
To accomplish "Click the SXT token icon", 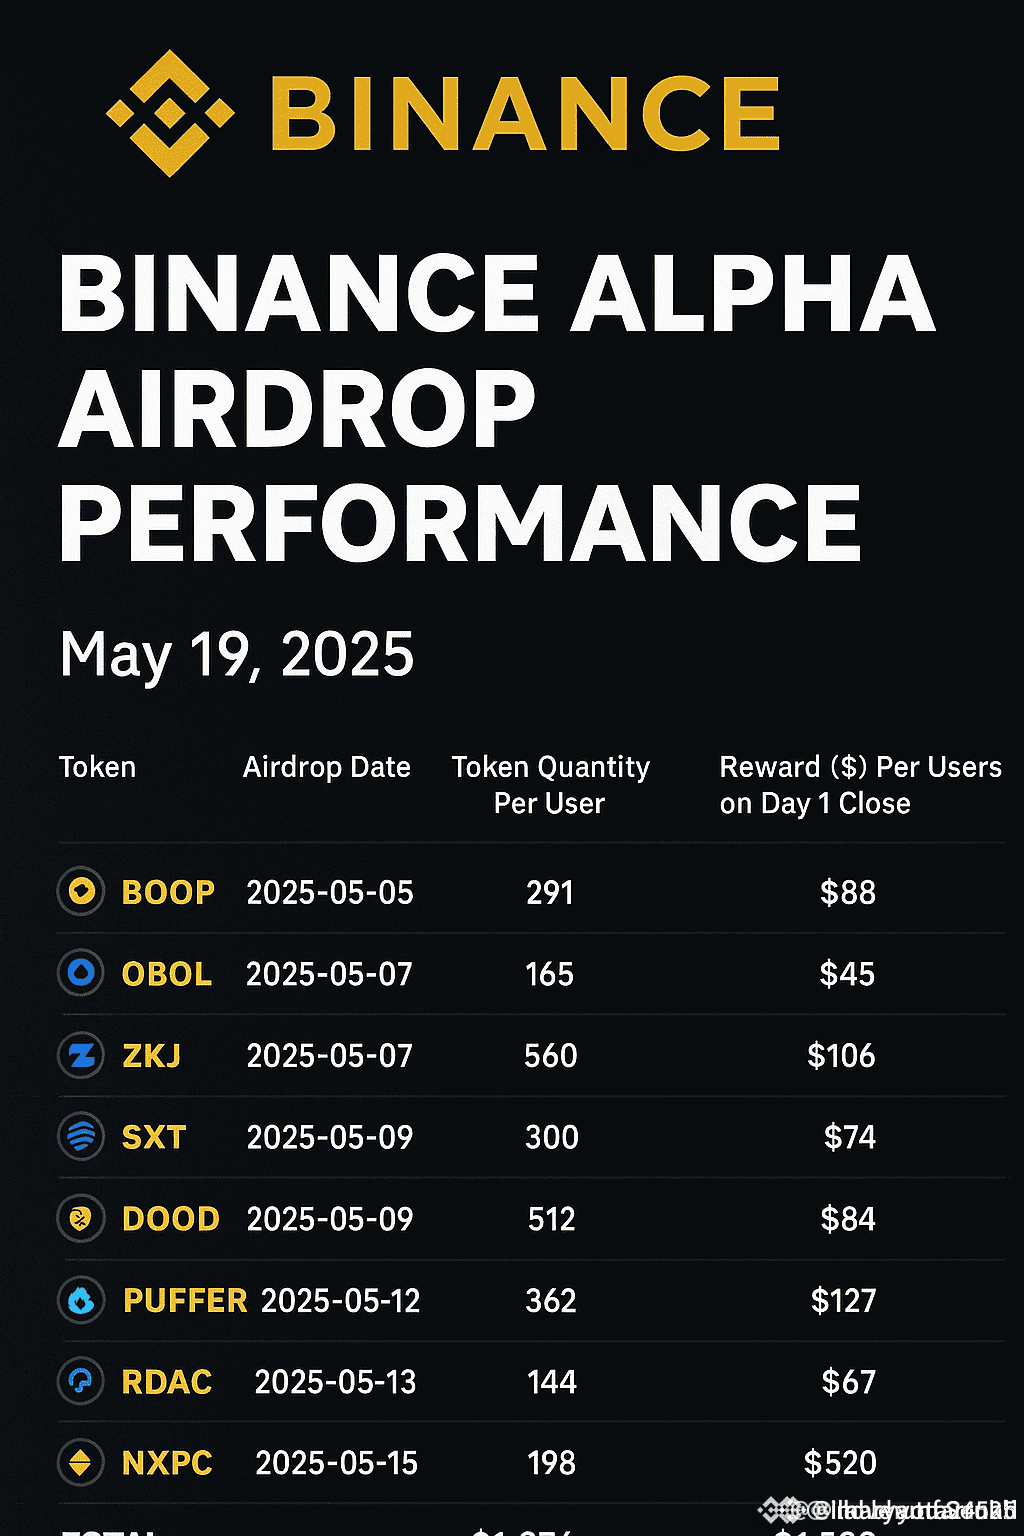I will pyautogui.click(x=81, y=1137).
